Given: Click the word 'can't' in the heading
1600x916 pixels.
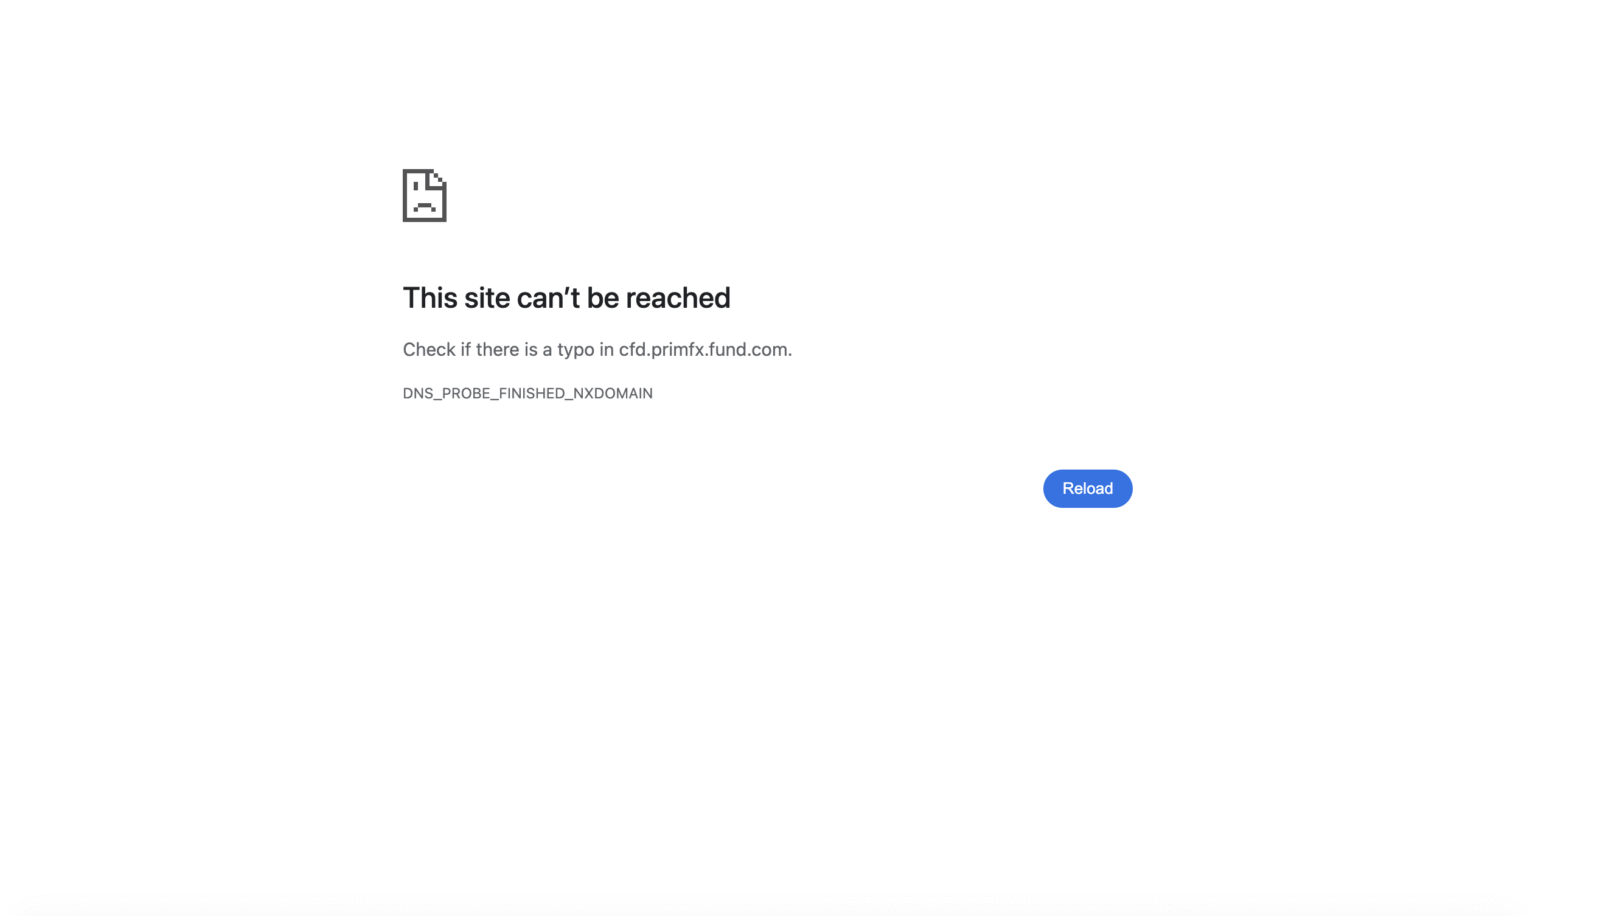Looking at the screenshot, I should [548, 297].
